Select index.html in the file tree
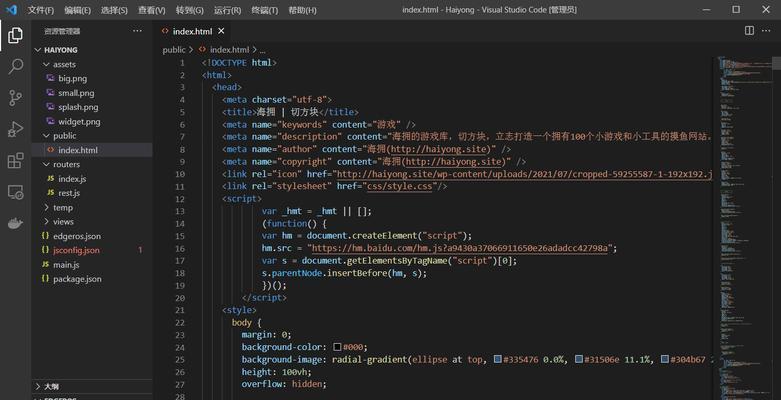 [x=92, y=150]
